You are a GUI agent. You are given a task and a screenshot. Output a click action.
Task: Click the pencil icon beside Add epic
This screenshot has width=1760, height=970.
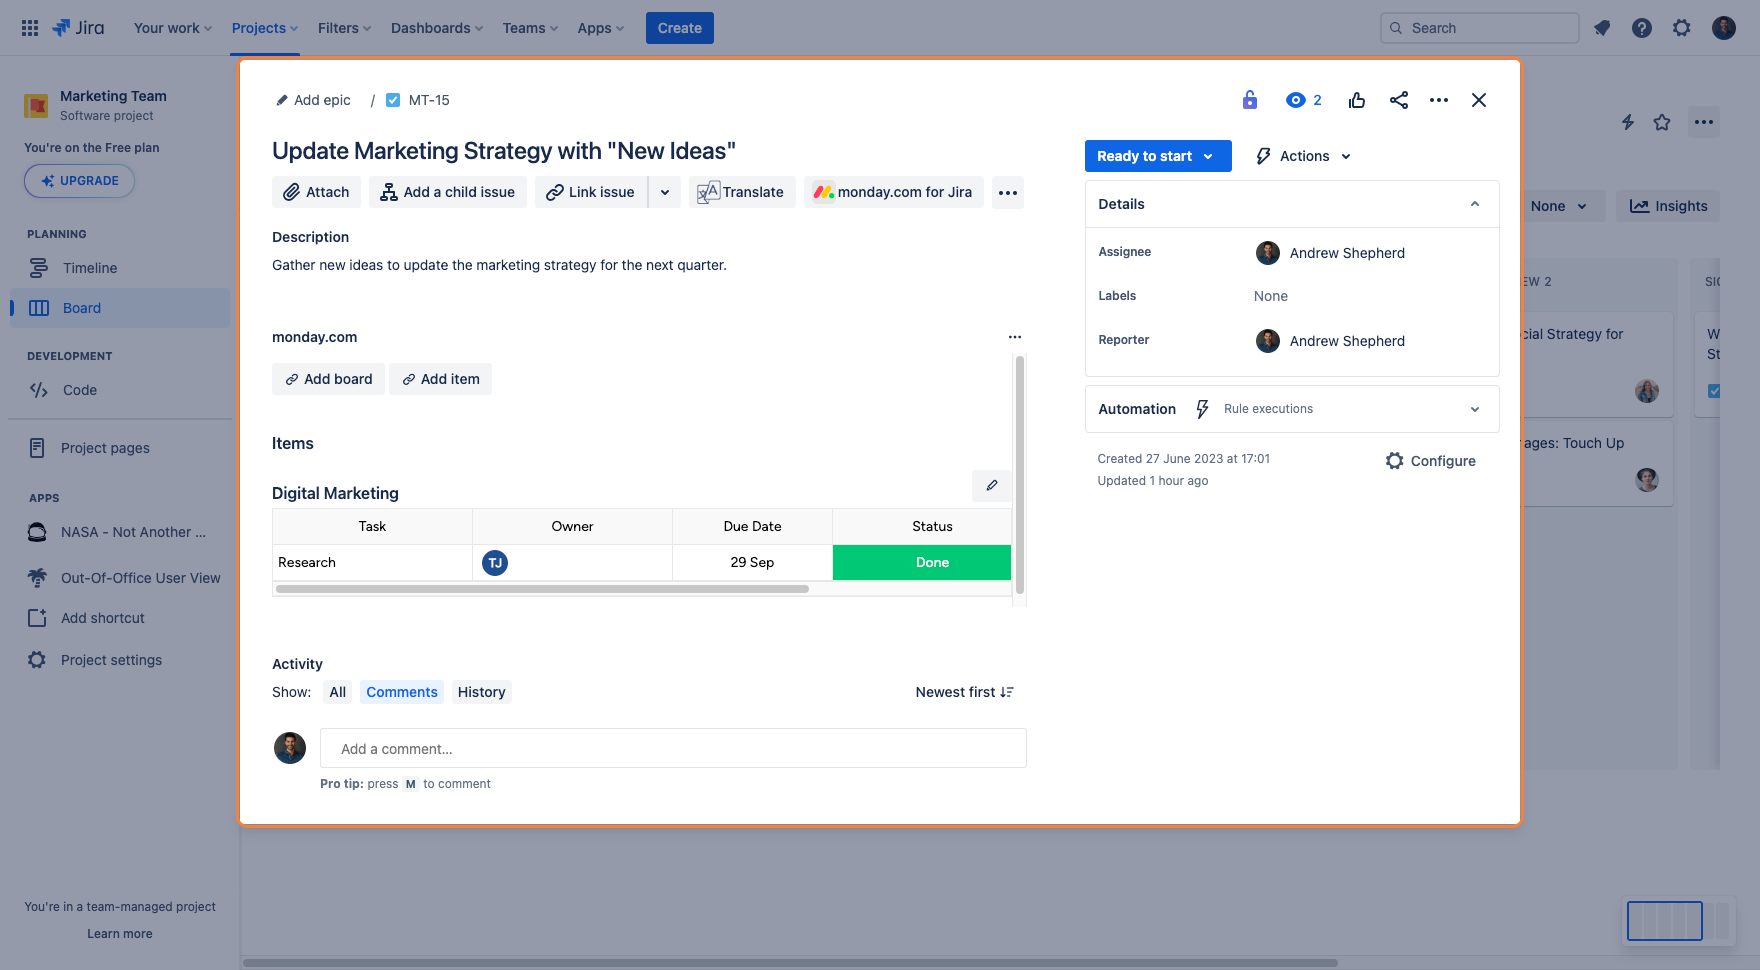coord(282,100)
